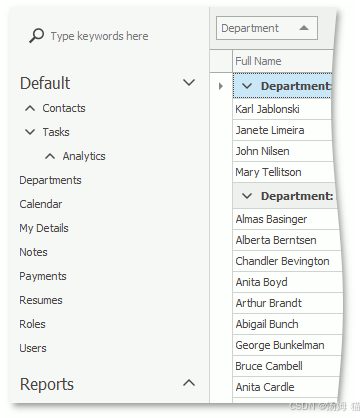Select the Mary Tellitson row
This screenshot has width=364, height=418.
click(284, 172)
